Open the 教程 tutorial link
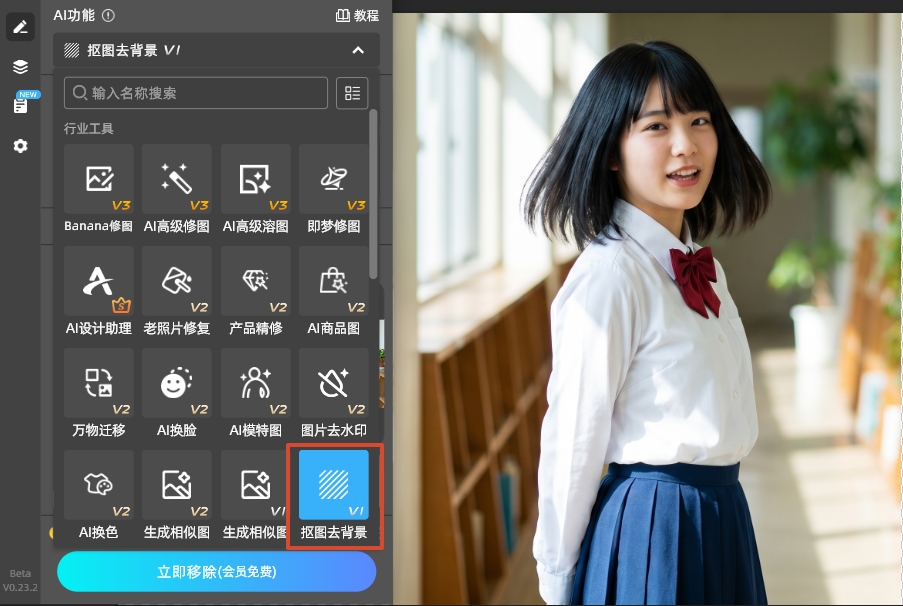Viewport: 903px width, 606px height. point(357,15)
